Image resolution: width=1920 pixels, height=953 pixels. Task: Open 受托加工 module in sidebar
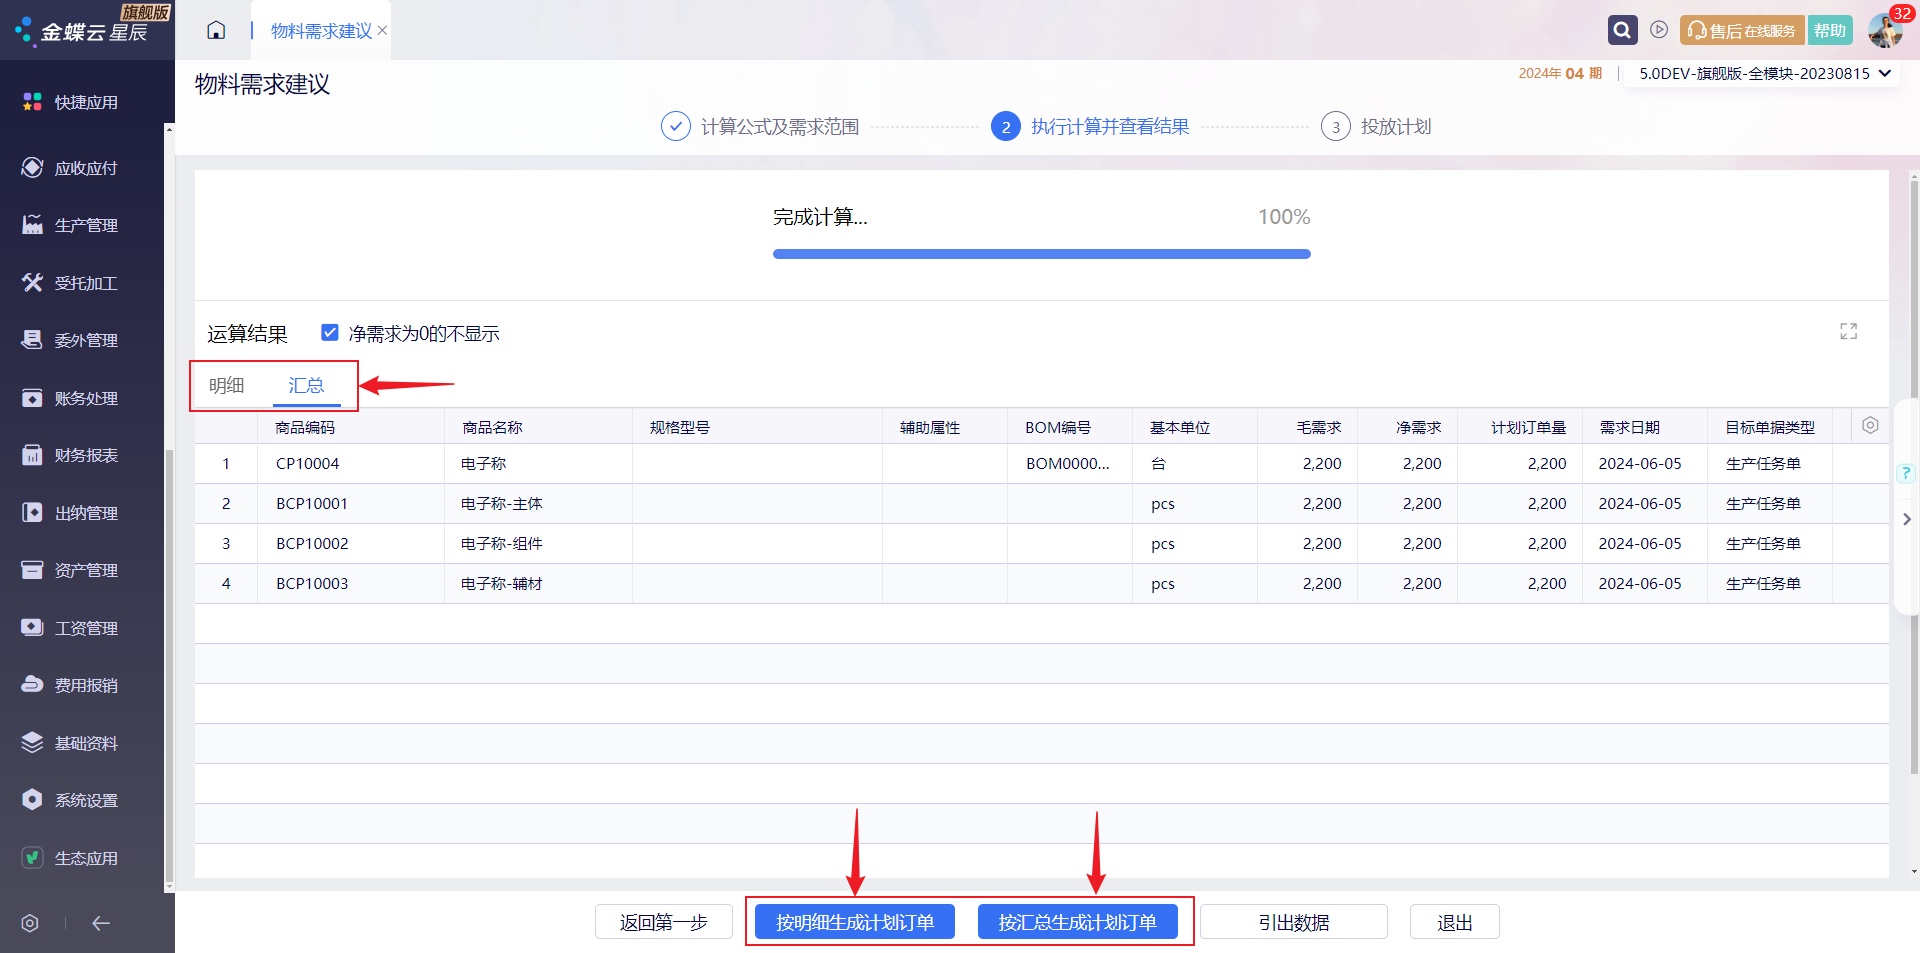(70, 283)
